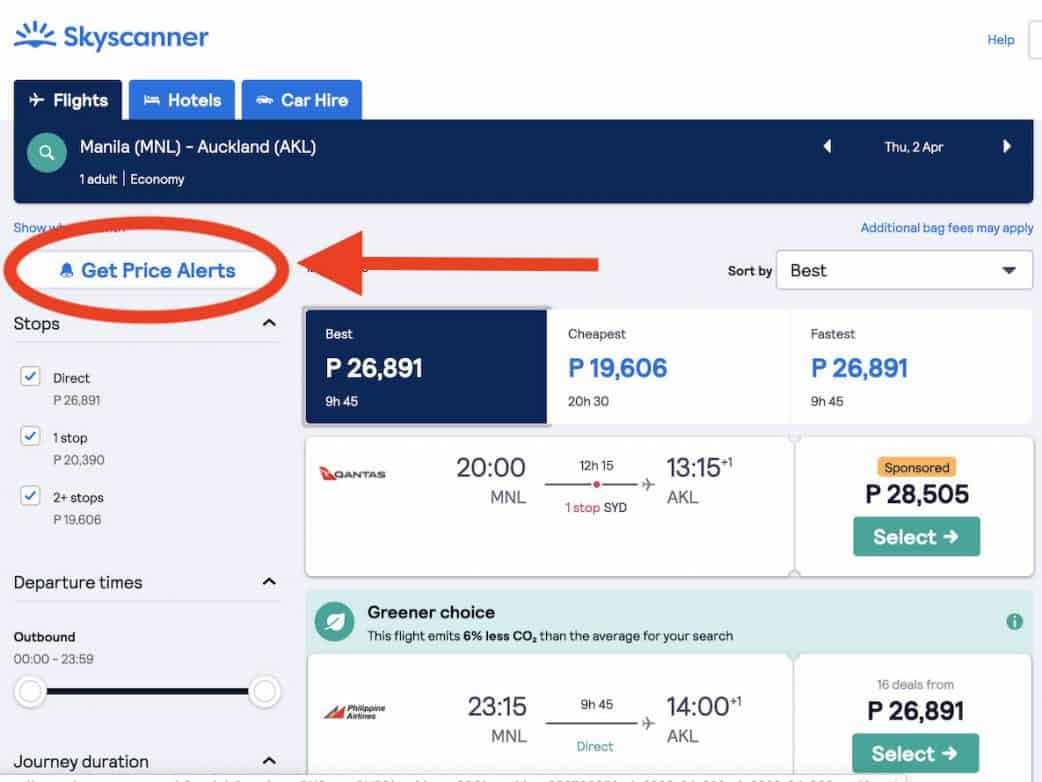
Task: Switch to the Hotels tab
Action: pyautogui.click(x=182, y=100)
